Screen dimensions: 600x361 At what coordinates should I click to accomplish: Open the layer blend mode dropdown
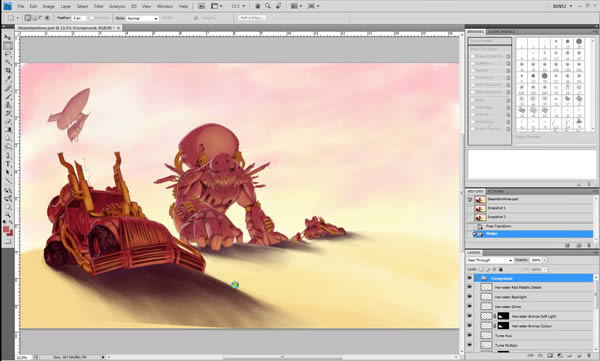[490, 260]
